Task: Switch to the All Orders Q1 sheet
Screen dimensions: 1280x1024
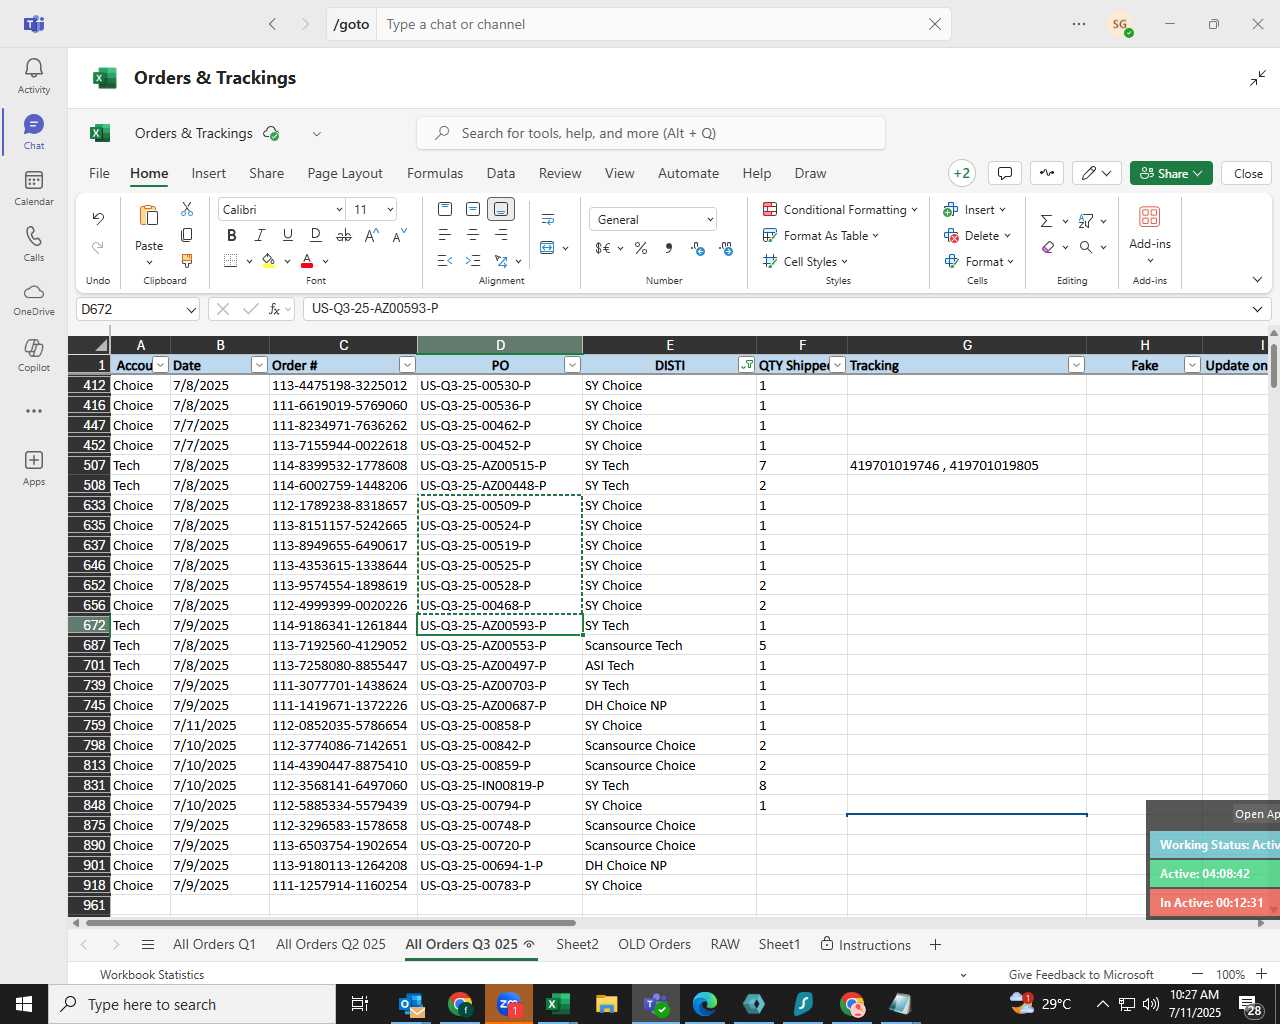Action: coord(214,944)
